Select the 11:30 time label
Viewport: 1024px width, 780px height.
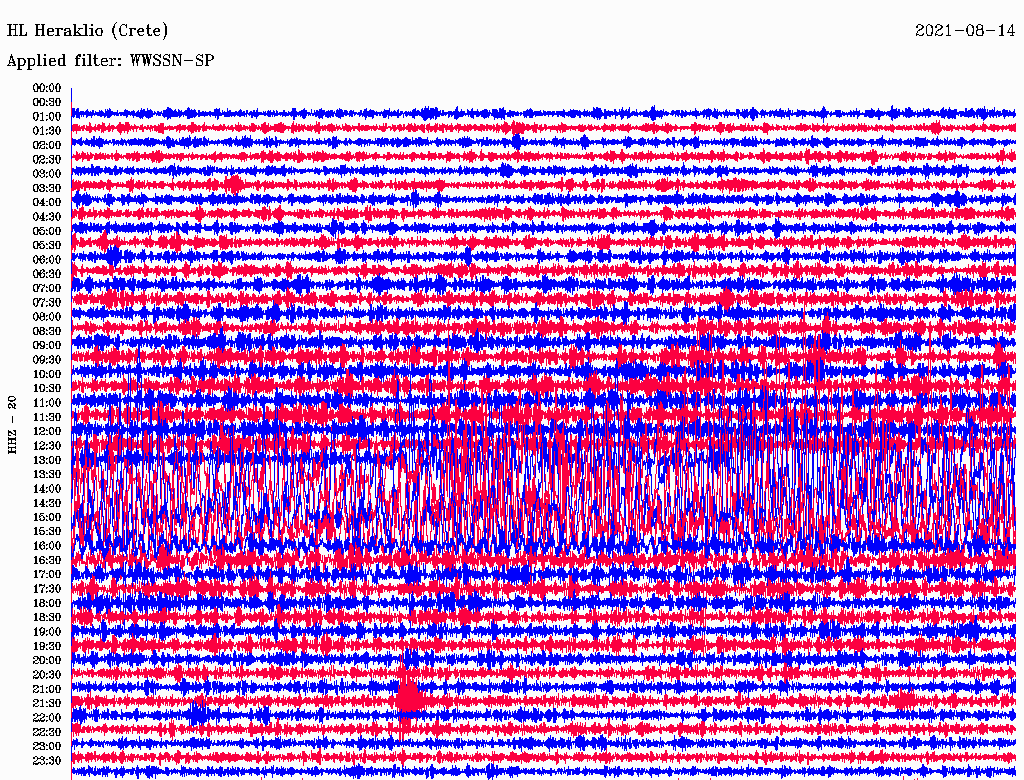[x=47, y=417]
